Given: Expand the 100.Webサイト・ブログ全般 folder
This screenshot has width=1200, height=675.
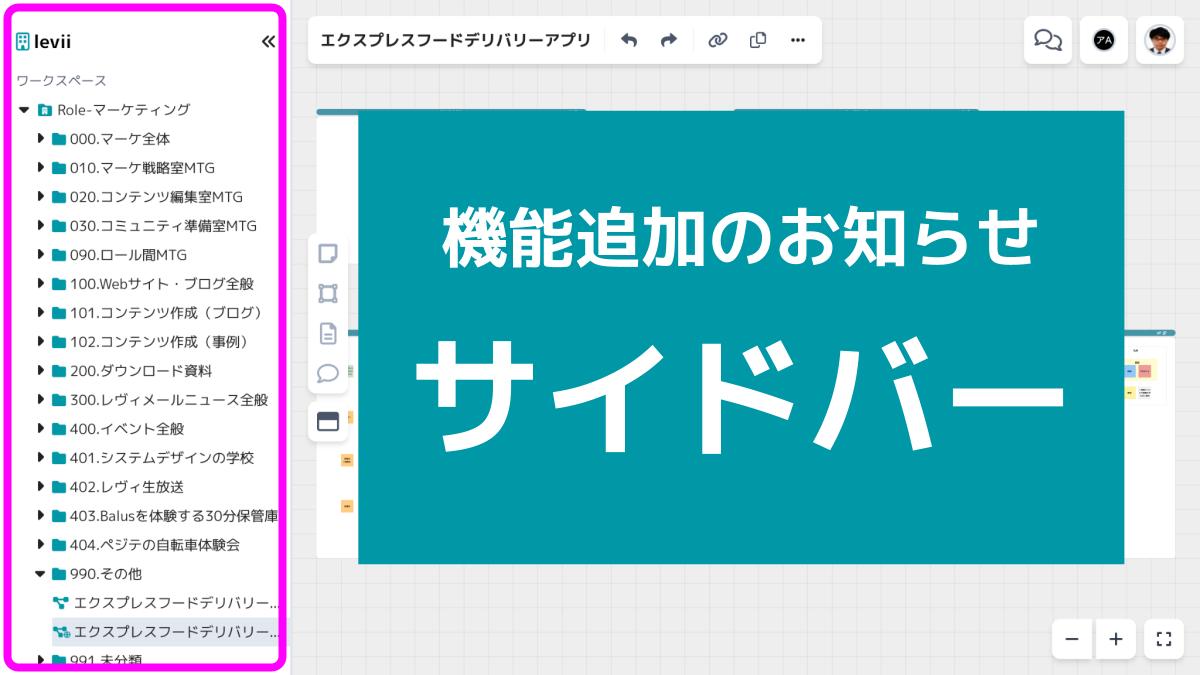Looking at the screenshot, I should [41, 283].
